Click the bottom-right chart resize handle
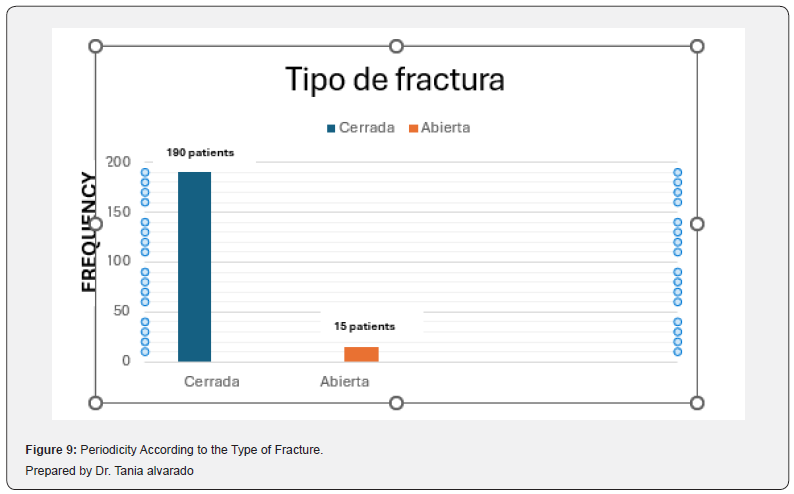Viewport: 794px width, 494px height. point(697,403)
